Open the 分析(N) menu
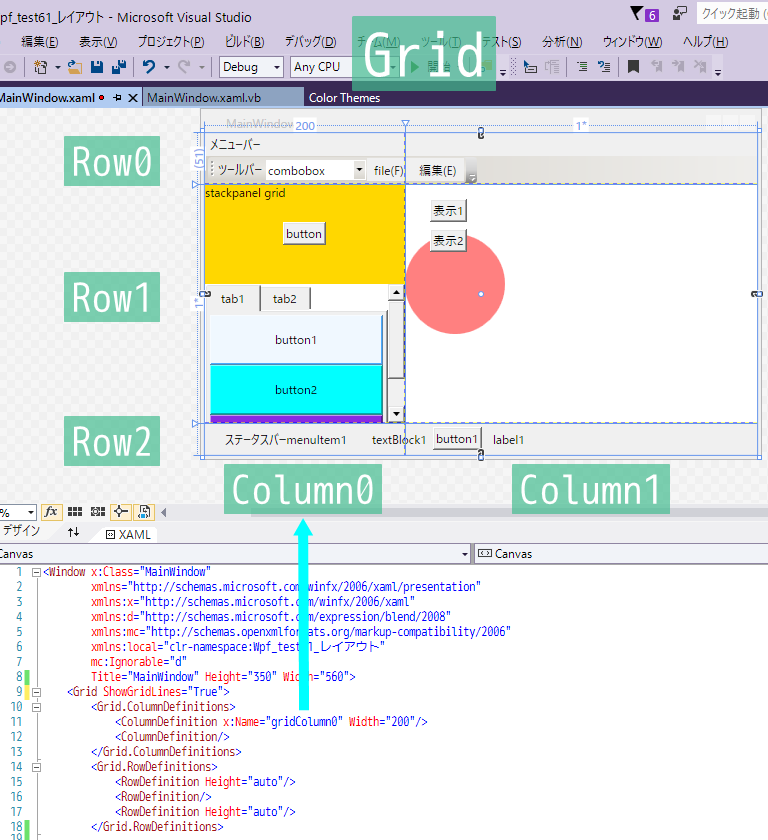The width and height of the screenshot is (768, 840). click(x=562, y=42)
